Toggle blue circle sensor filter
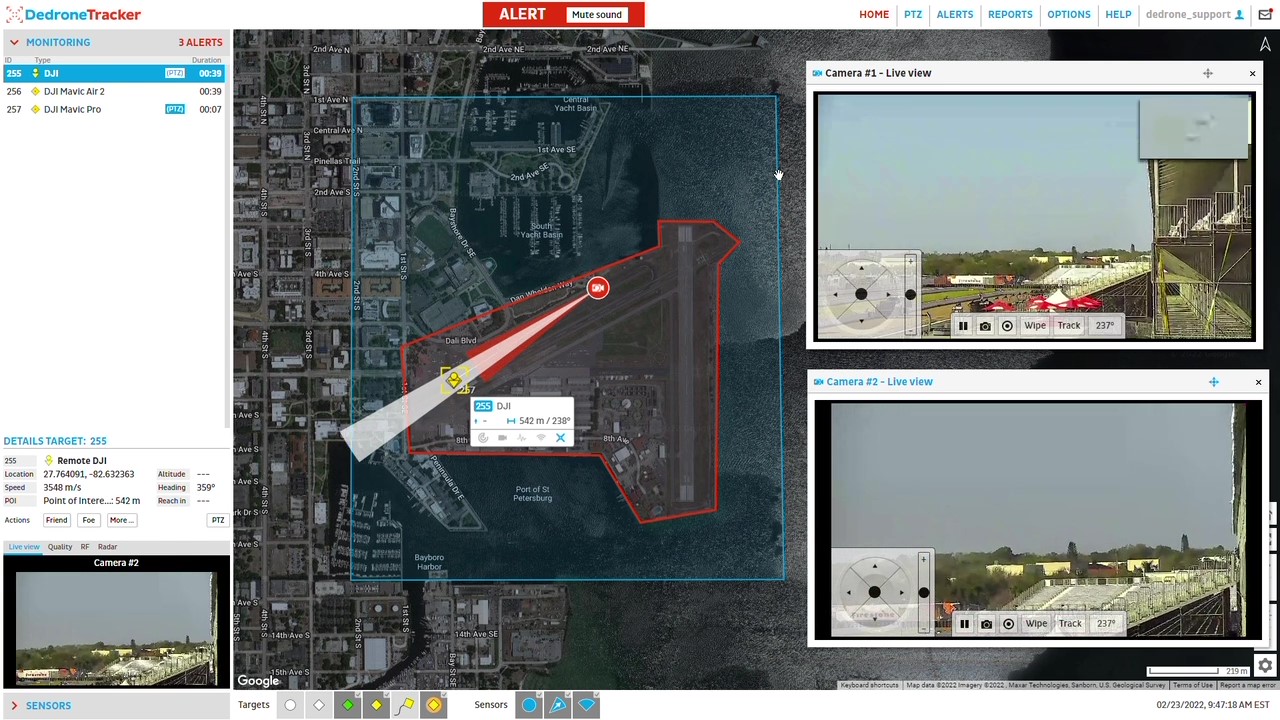1280x720 pixels. pos(529,705)
